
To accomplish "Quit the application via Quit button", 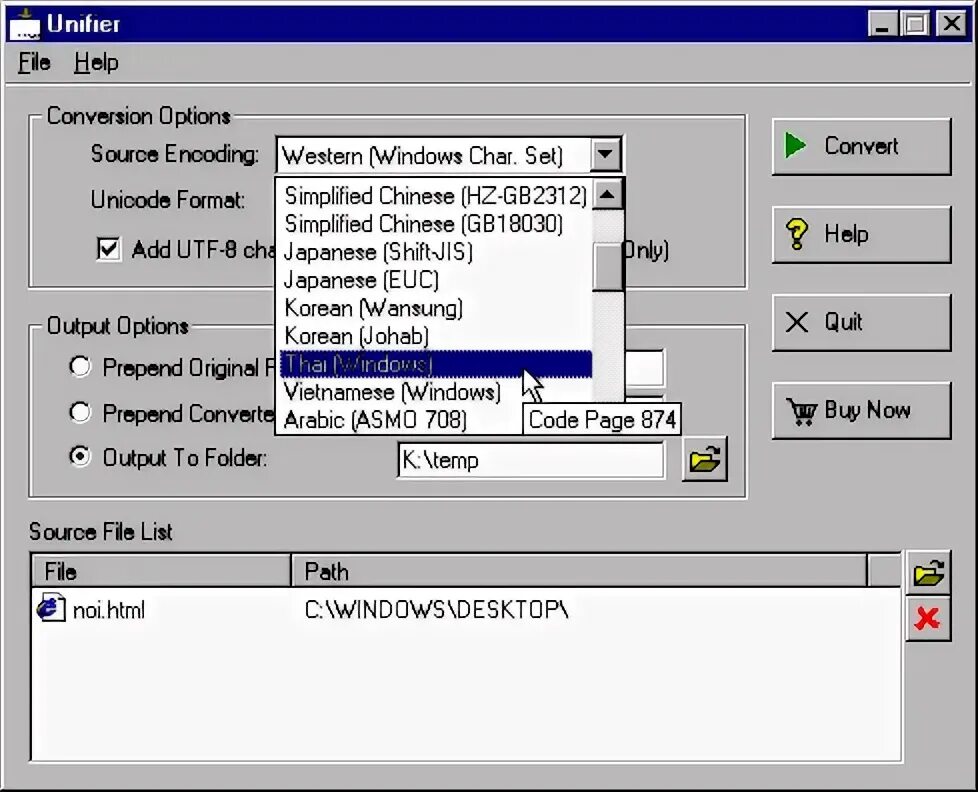I will tap(861, 322).
